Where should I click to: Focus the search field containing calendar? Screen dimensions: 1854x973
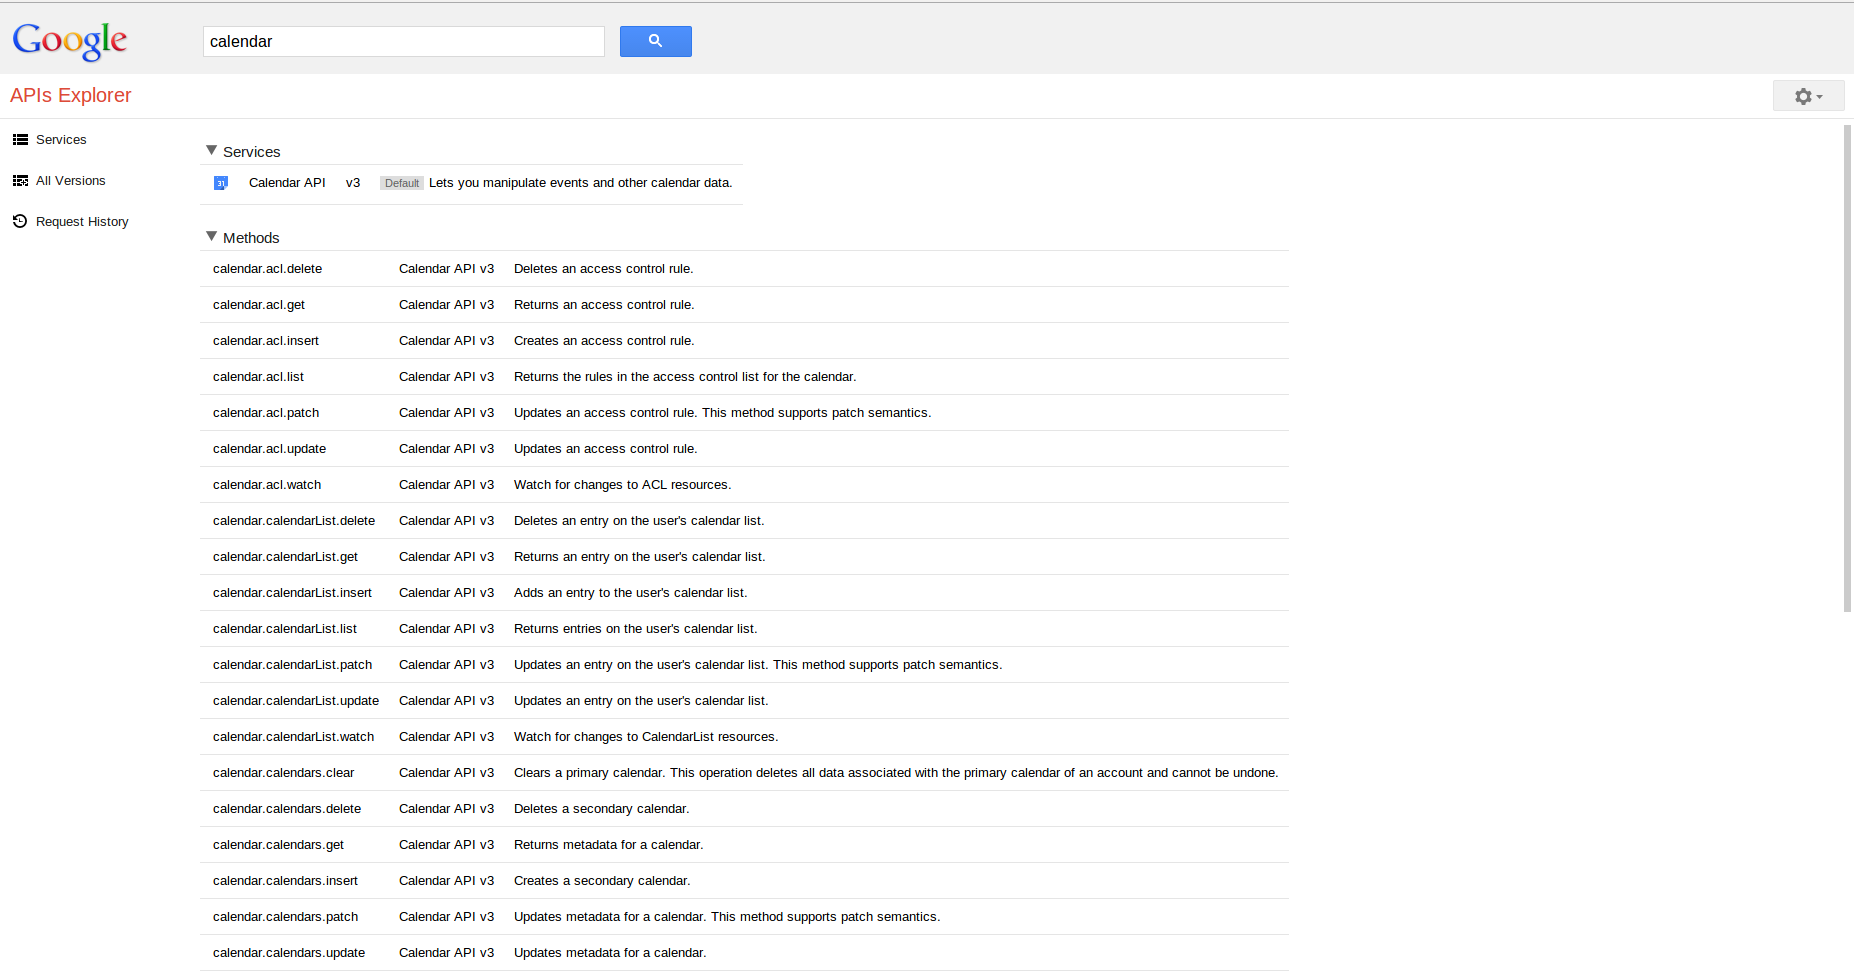point(404,41)
